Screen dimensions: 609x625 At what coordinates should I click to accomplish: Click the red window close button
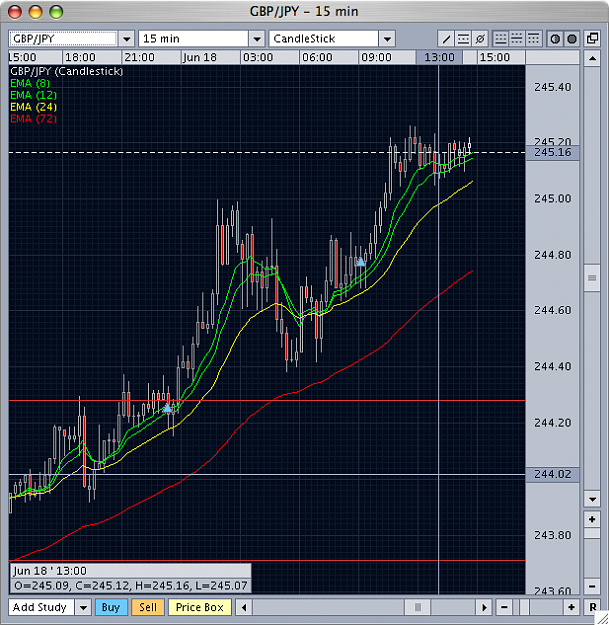coord(15,12)
